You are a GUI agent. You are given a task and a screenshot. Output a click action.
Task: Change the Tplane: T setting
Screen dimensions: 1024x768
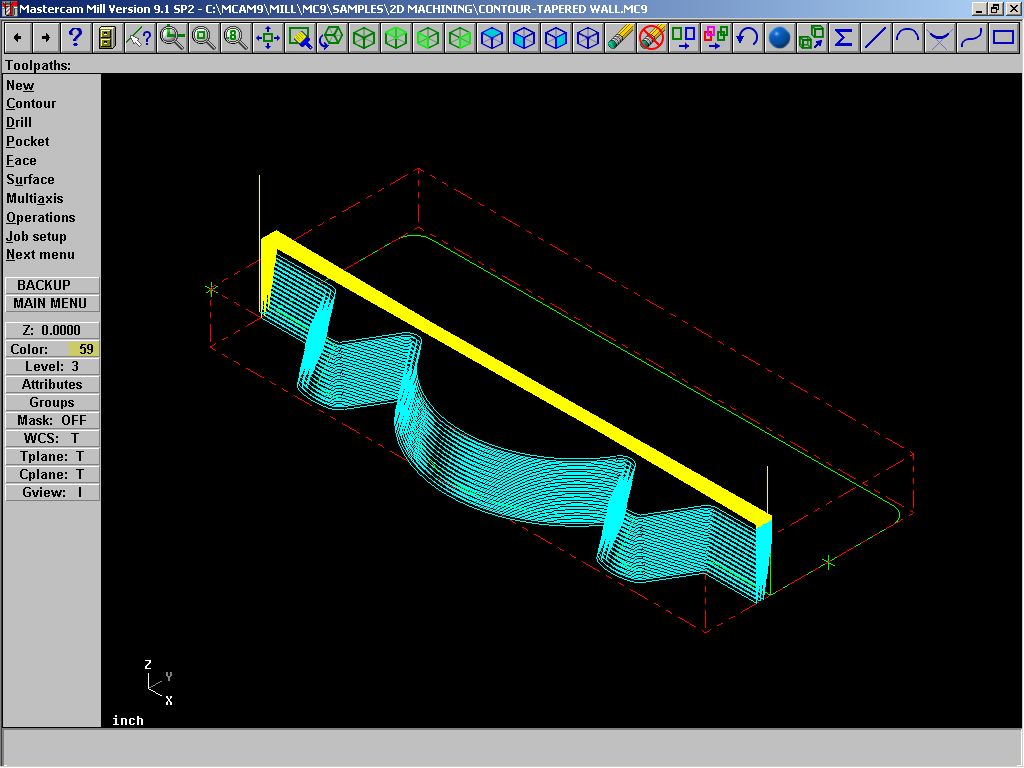[52, 456]
